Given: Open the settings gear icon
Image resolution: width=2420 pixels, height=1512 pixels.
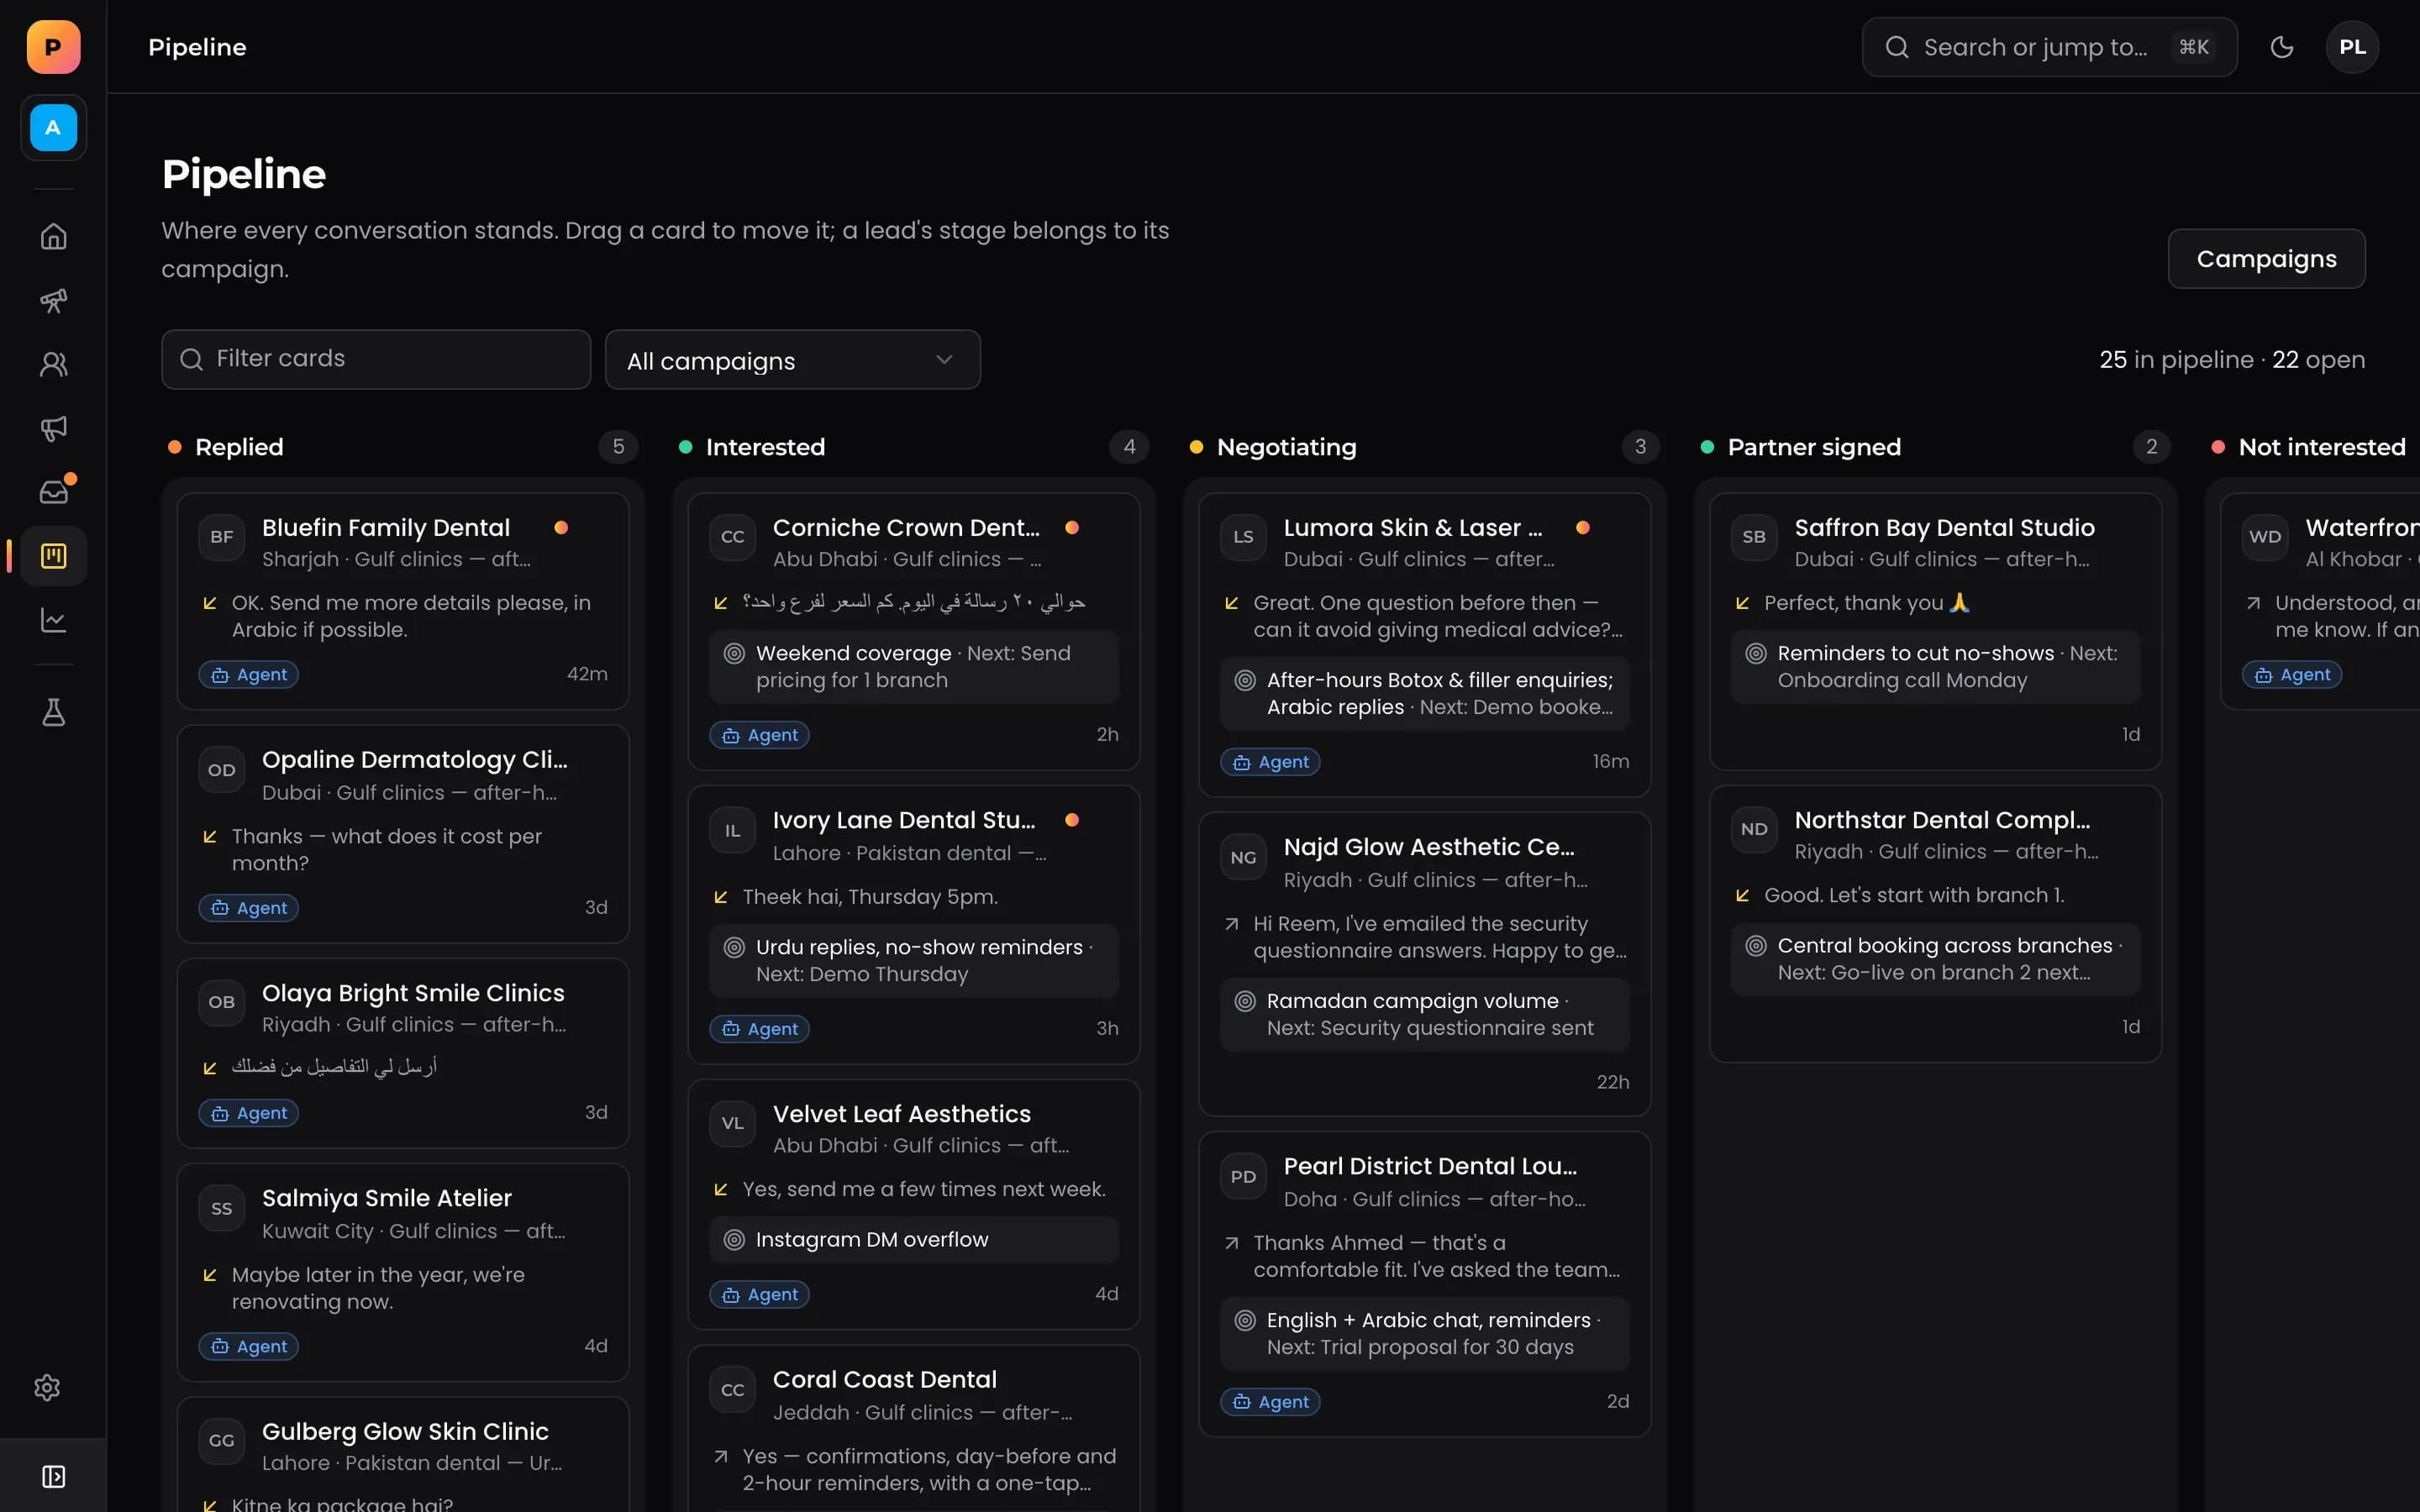Looking at the screenshot, I should tap(47, 1388).
